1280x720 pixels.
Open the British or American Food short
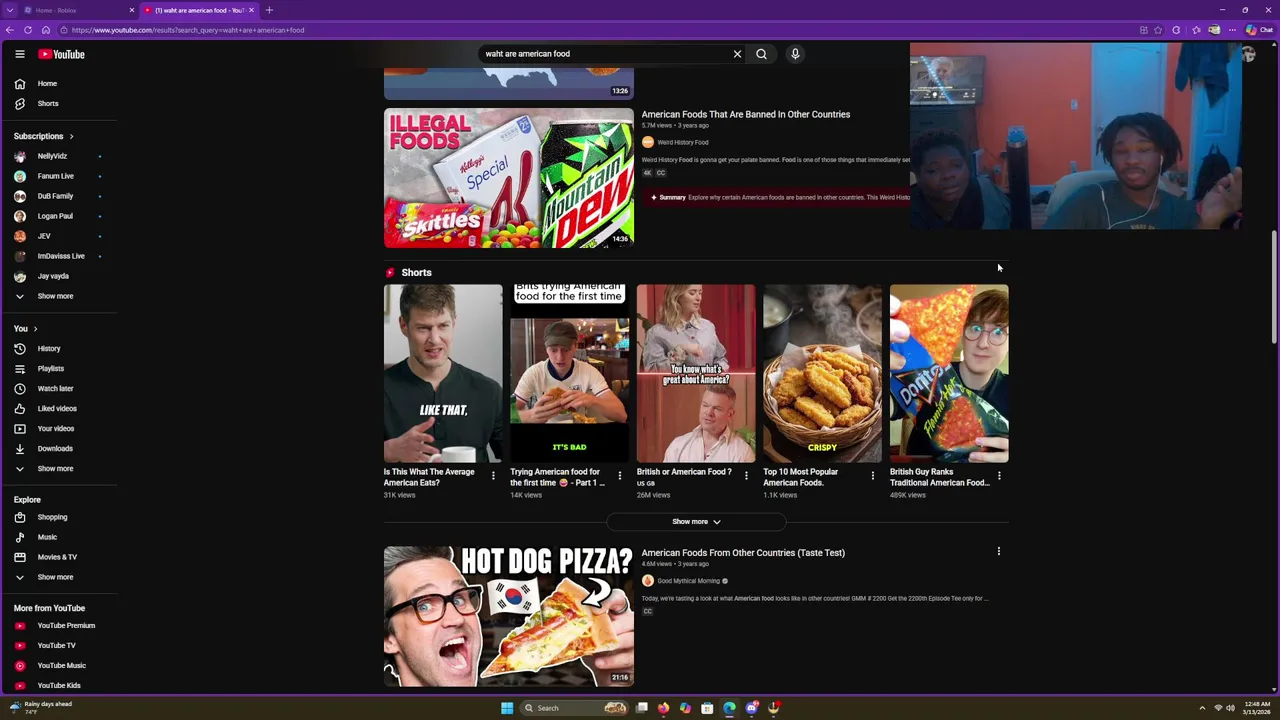[x=696, y=374]
